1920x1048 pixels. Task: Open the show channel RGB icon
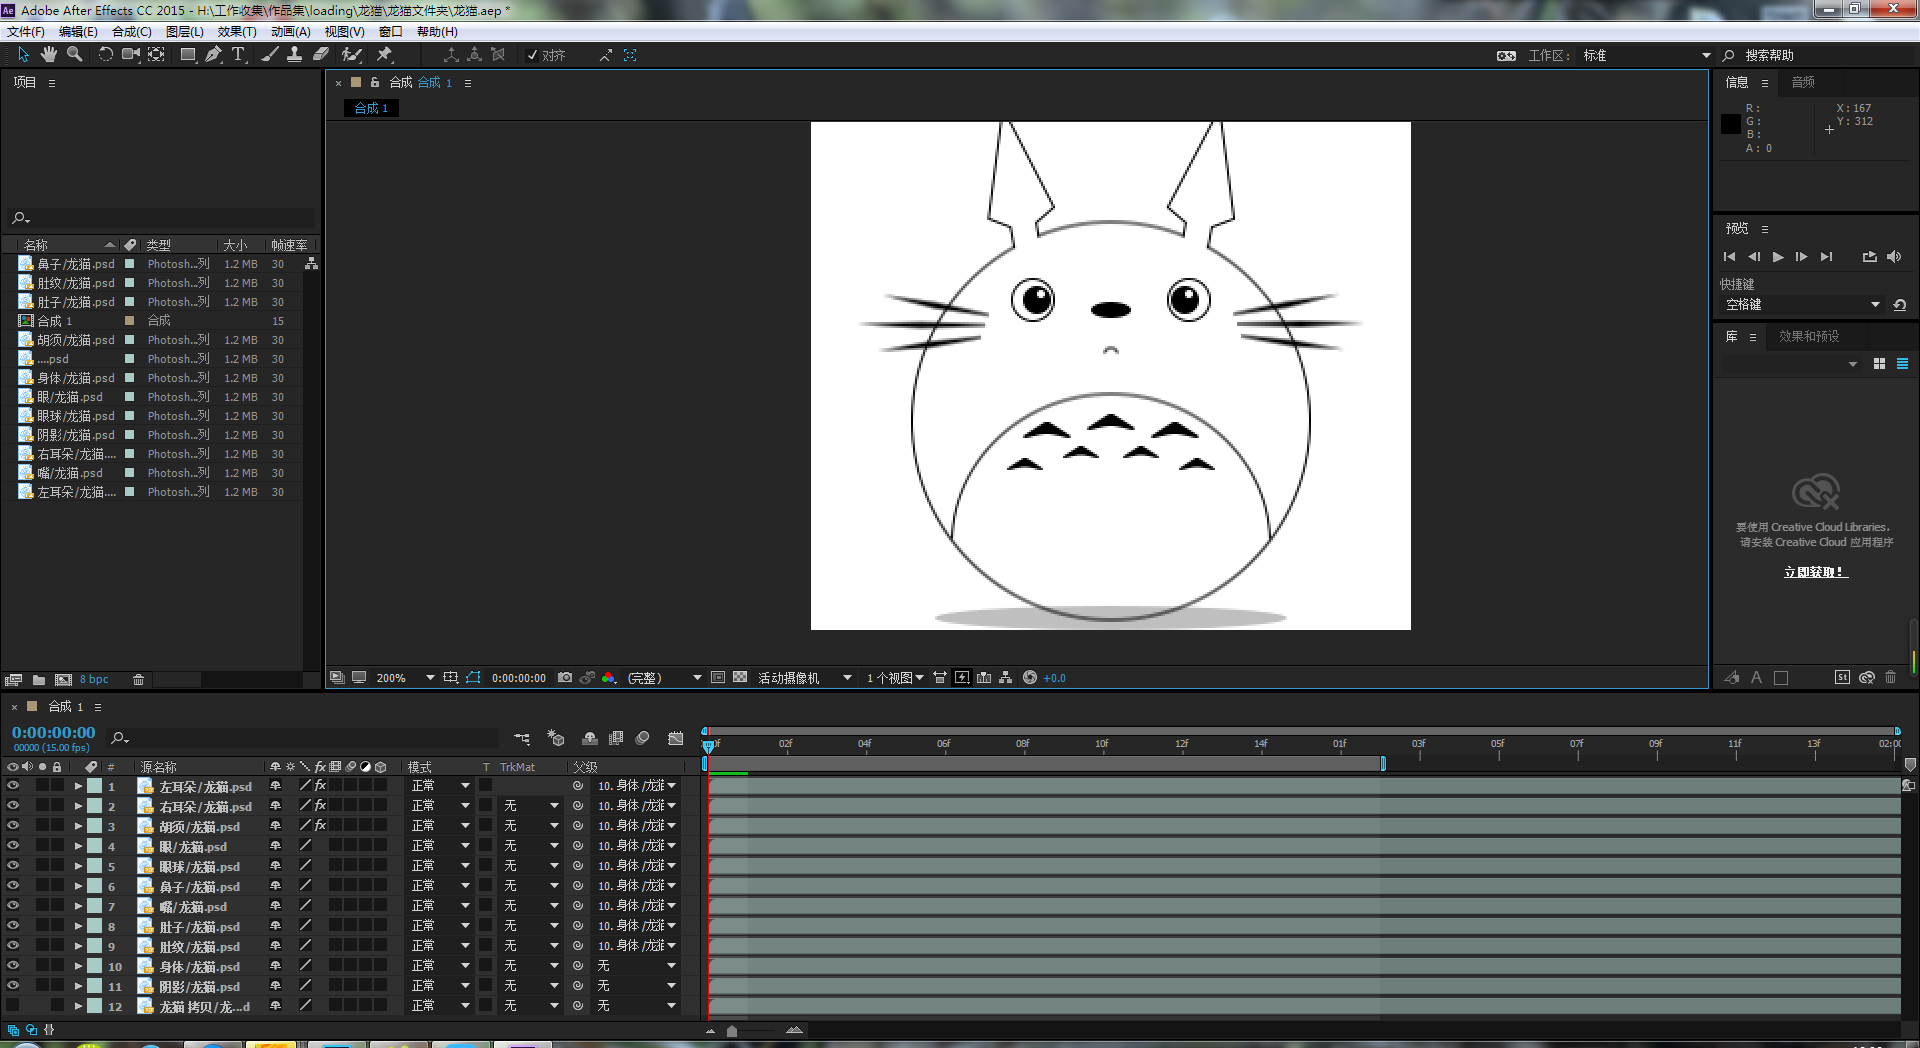tap(608, 678)
